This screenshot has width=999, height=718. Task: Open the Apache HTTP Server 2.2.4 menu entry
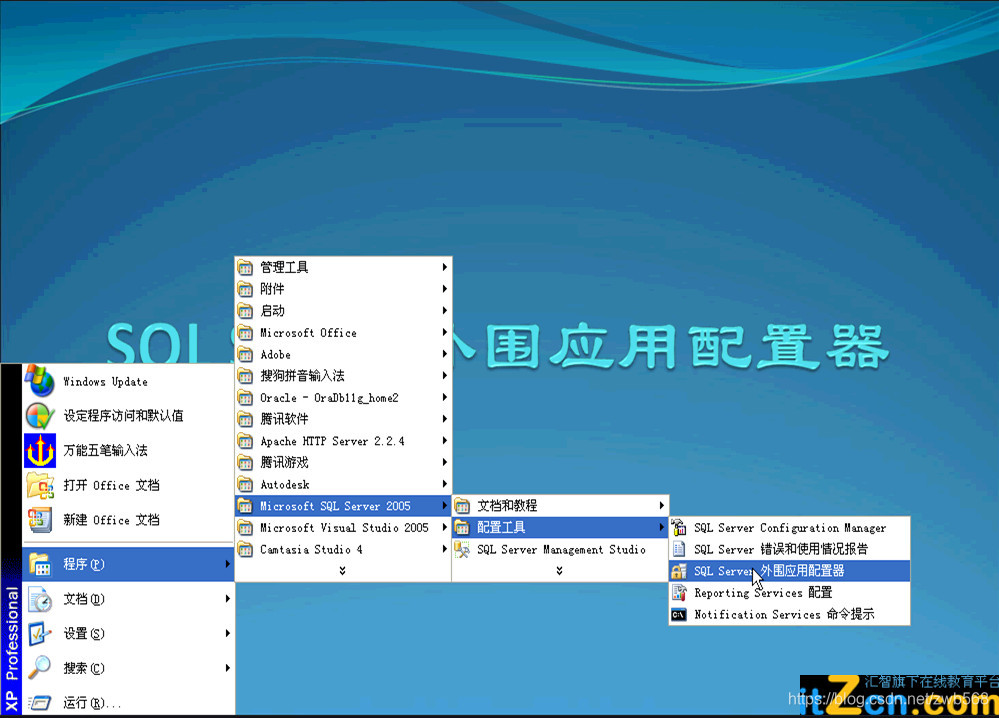(343, 441)
